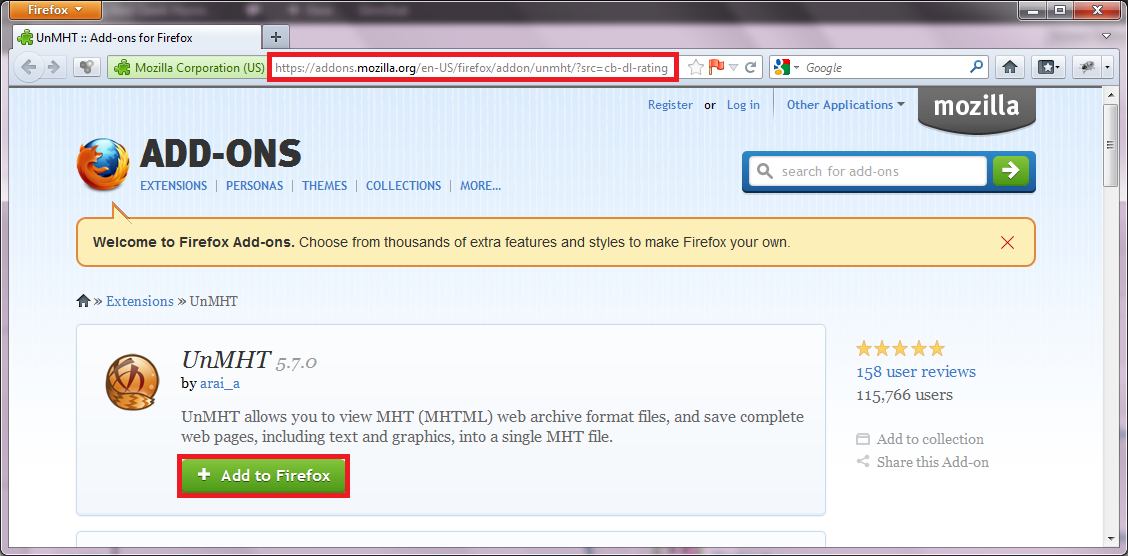Image resolution: width=1128 pixels, height=556 pixels.
Task: Go to the home page icon
Action: [1009, 68]
